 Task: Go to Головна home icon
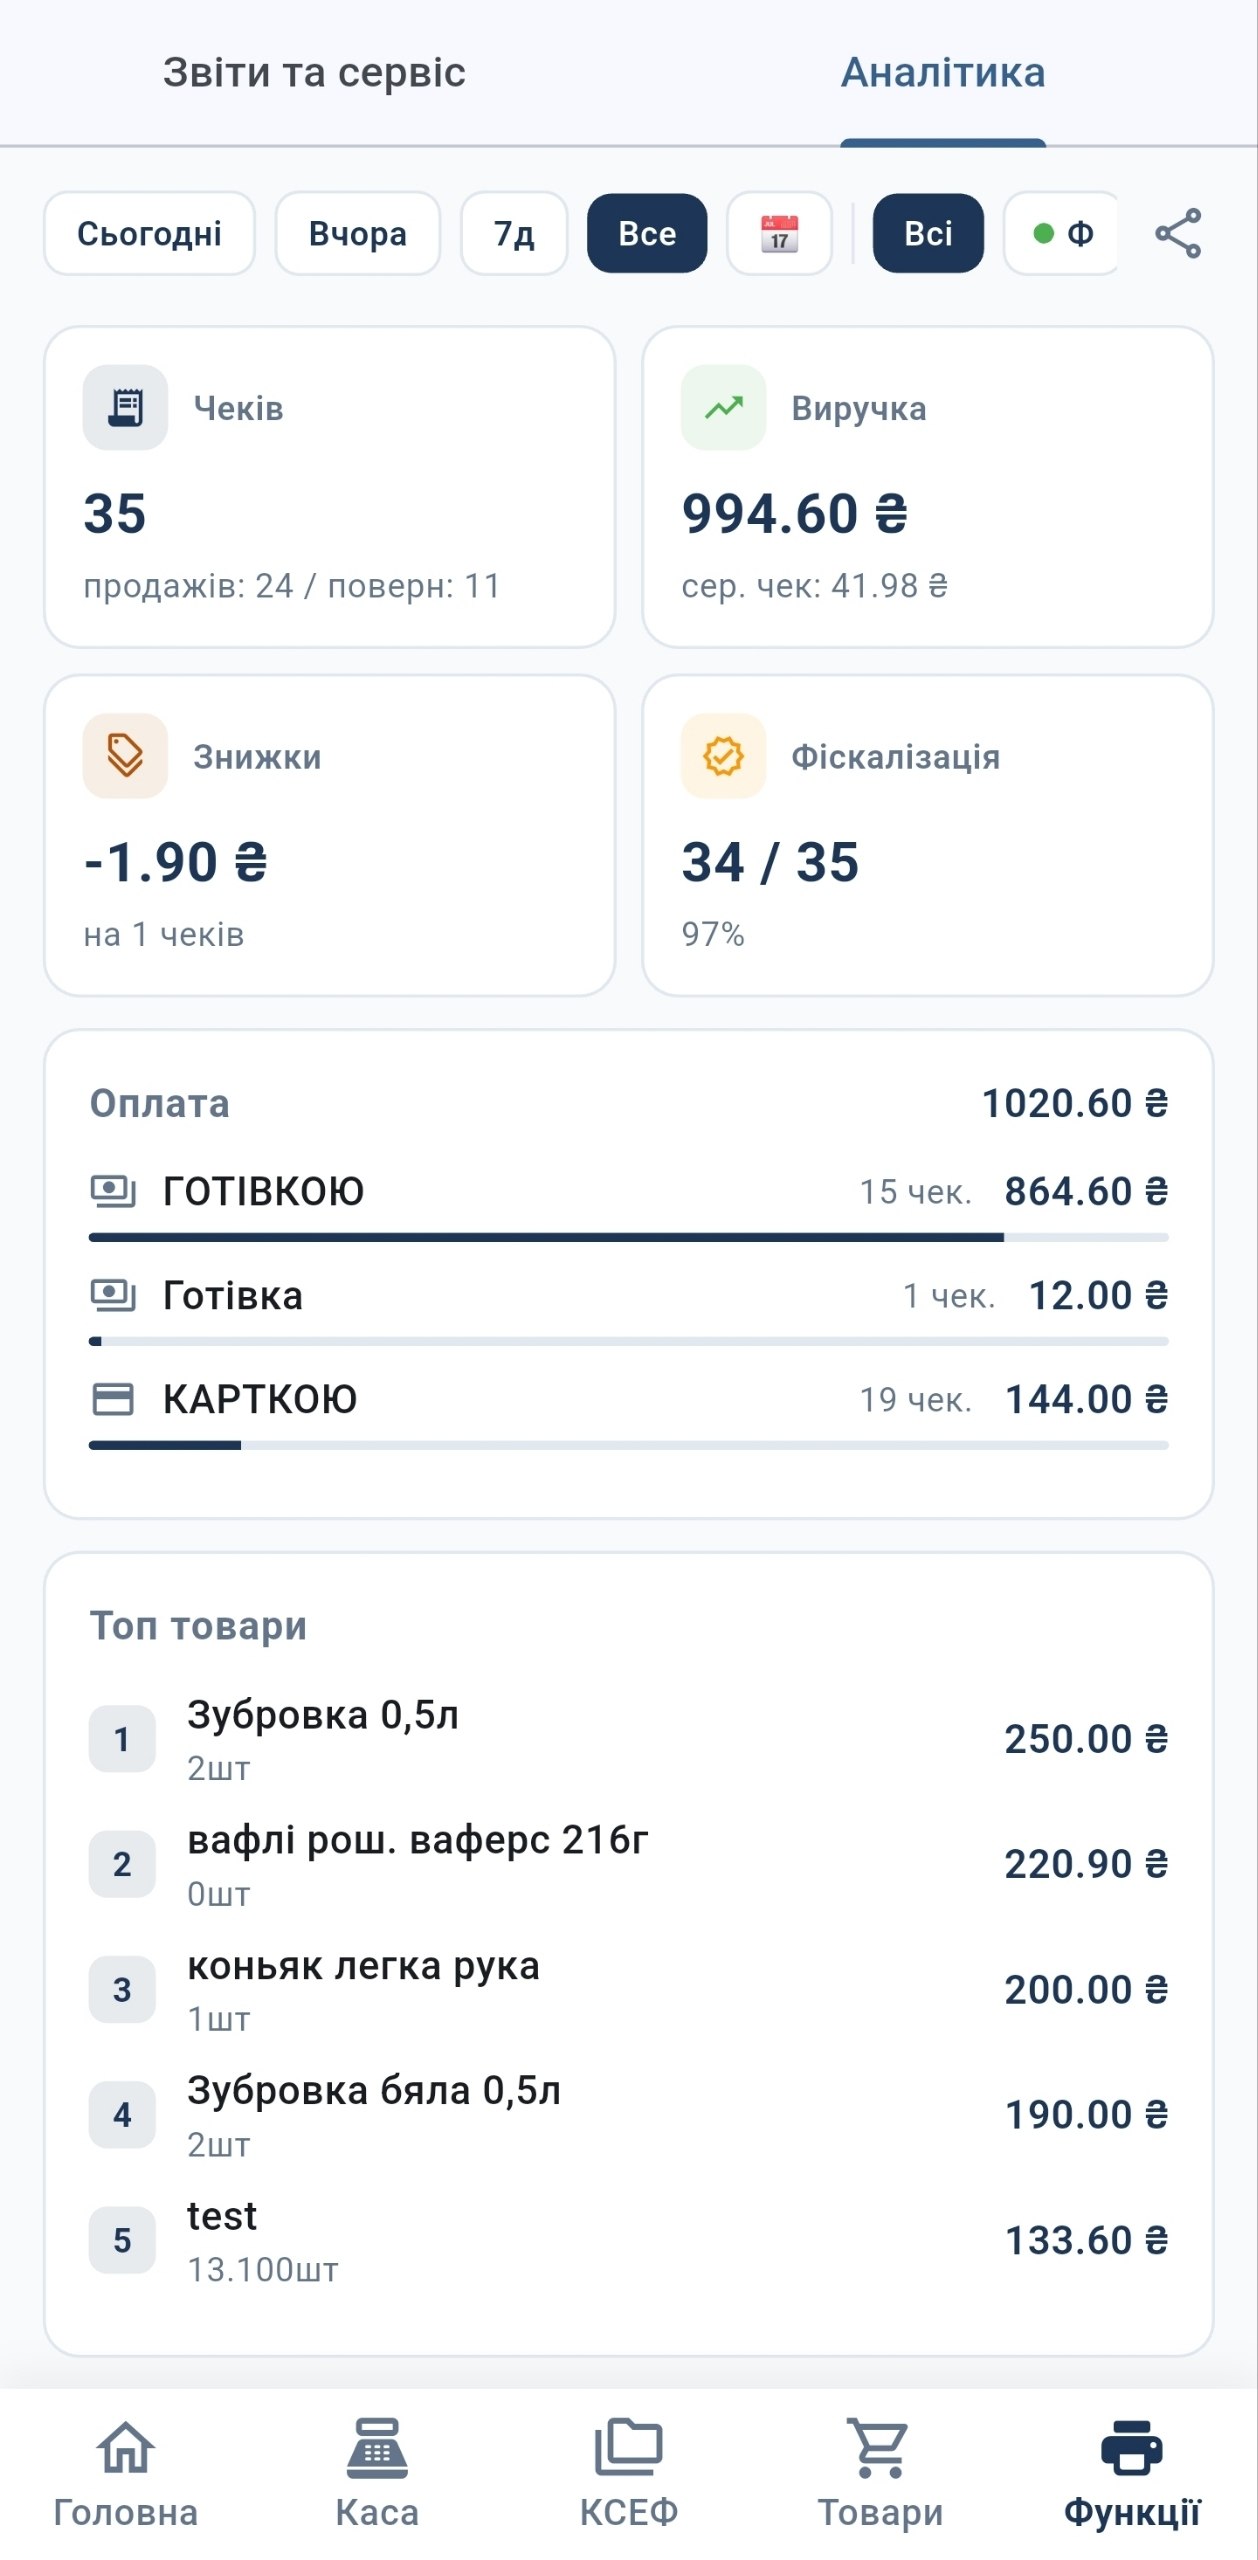point(126,2447)
